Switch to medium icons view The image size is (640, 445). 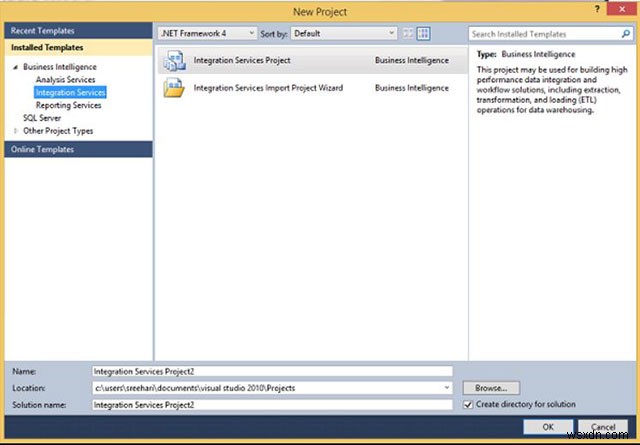424,33
